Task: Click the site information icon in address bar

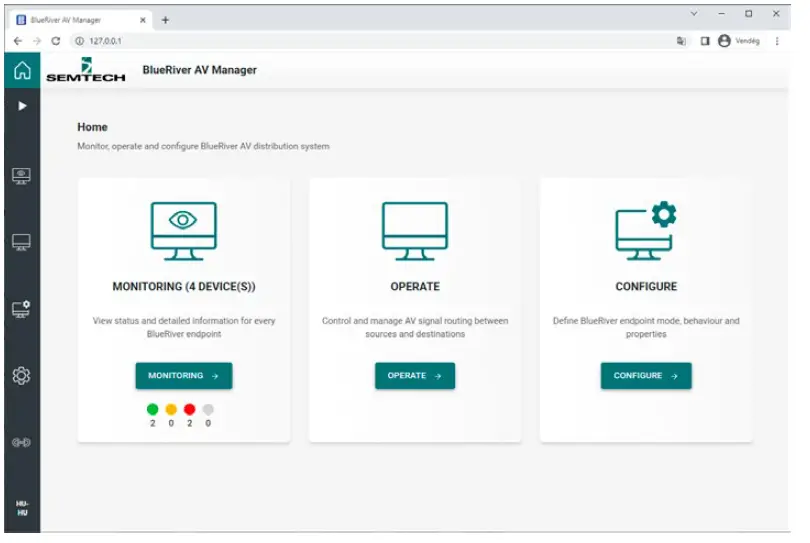Action: tap(80, 41)
